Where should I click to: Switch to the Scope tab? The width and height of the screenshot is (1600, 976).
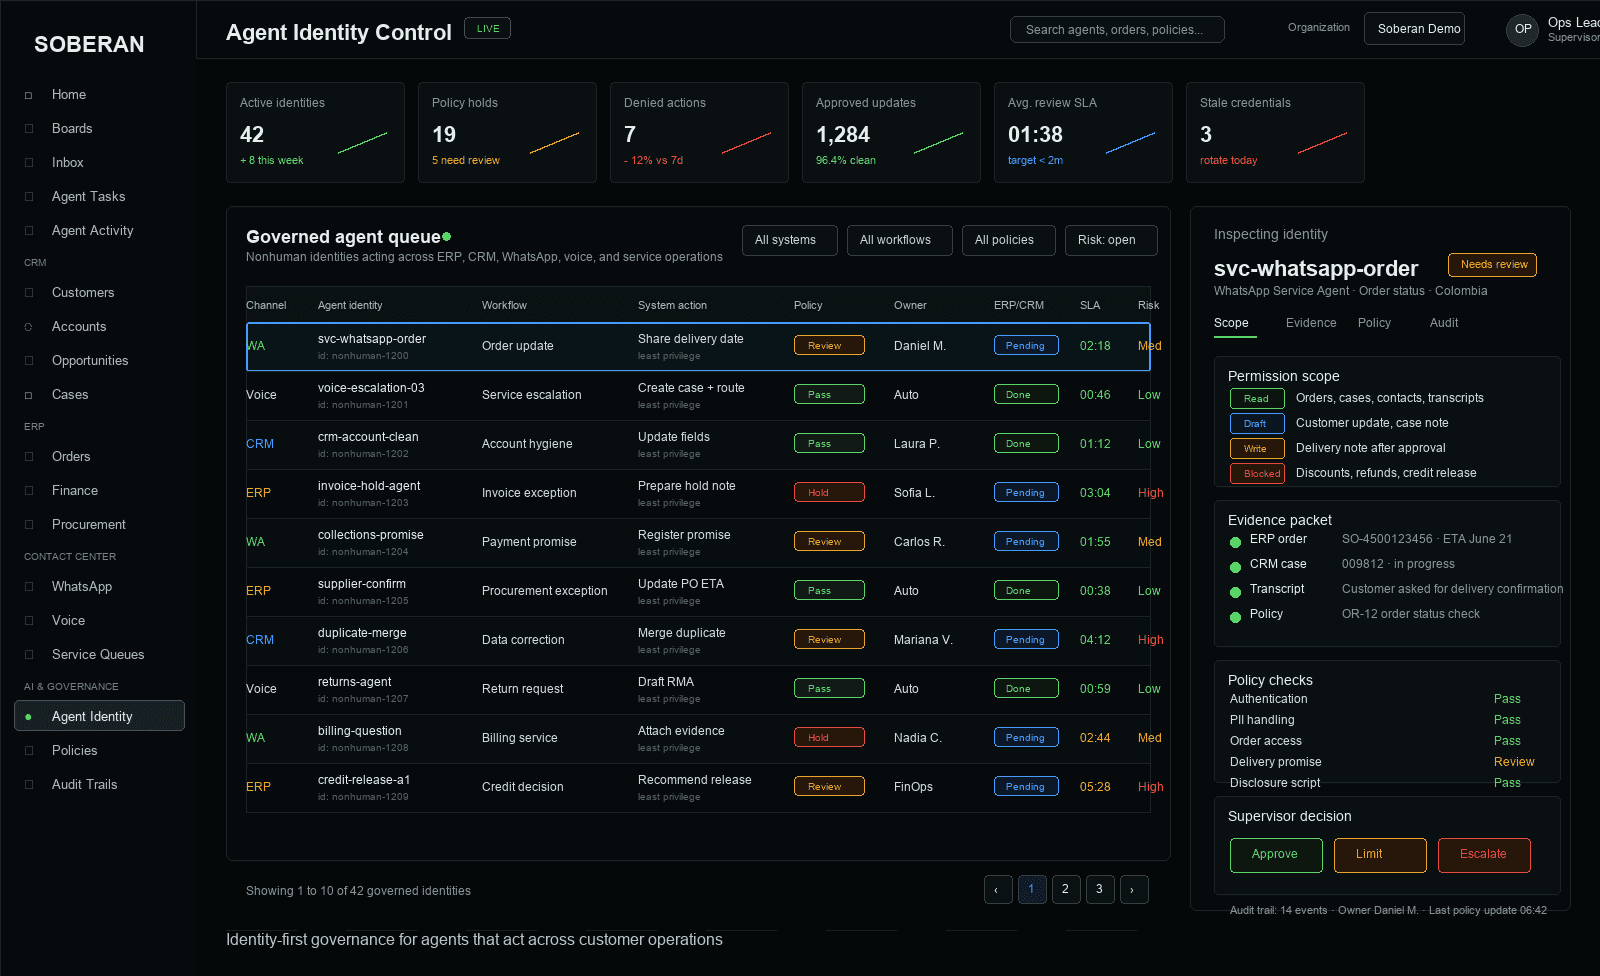click(x=1231, y=323)
